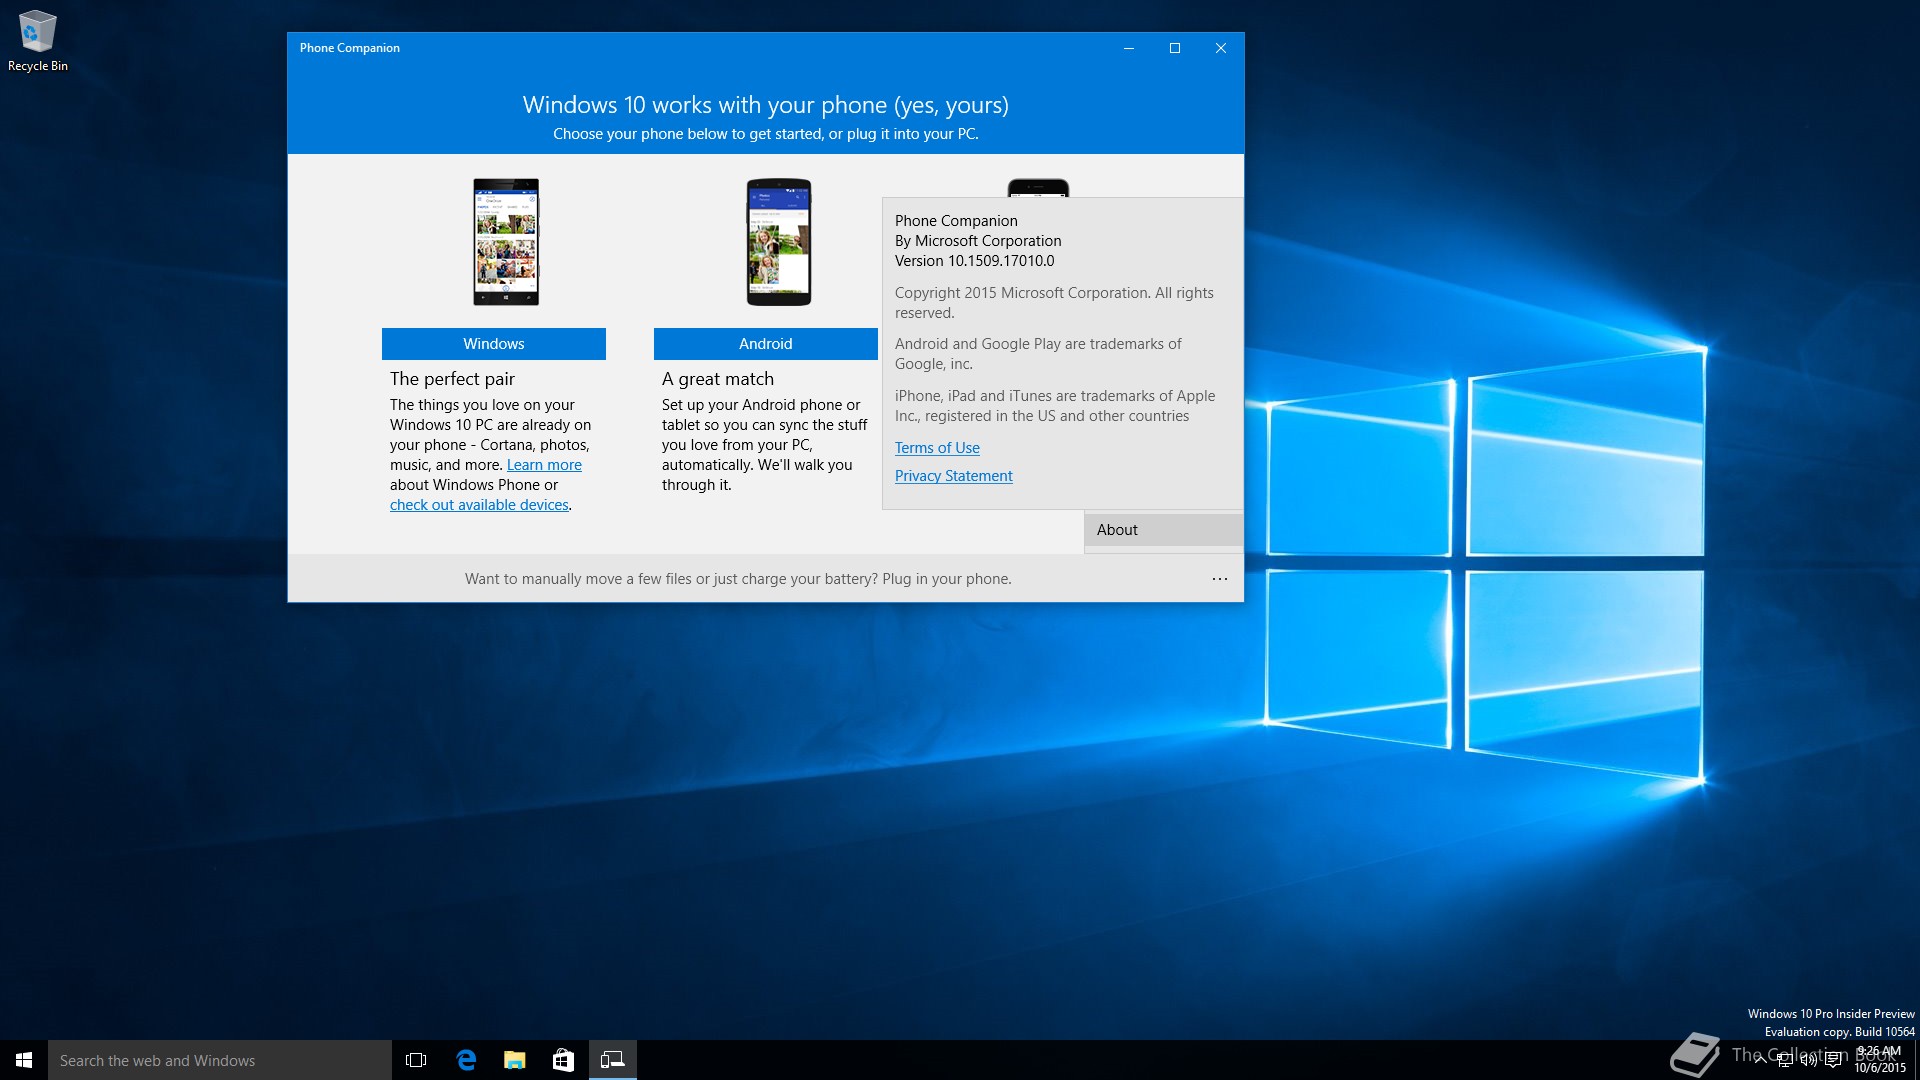
Task: Open File Explorer from the taskbar
Action: coord(514,1060)
